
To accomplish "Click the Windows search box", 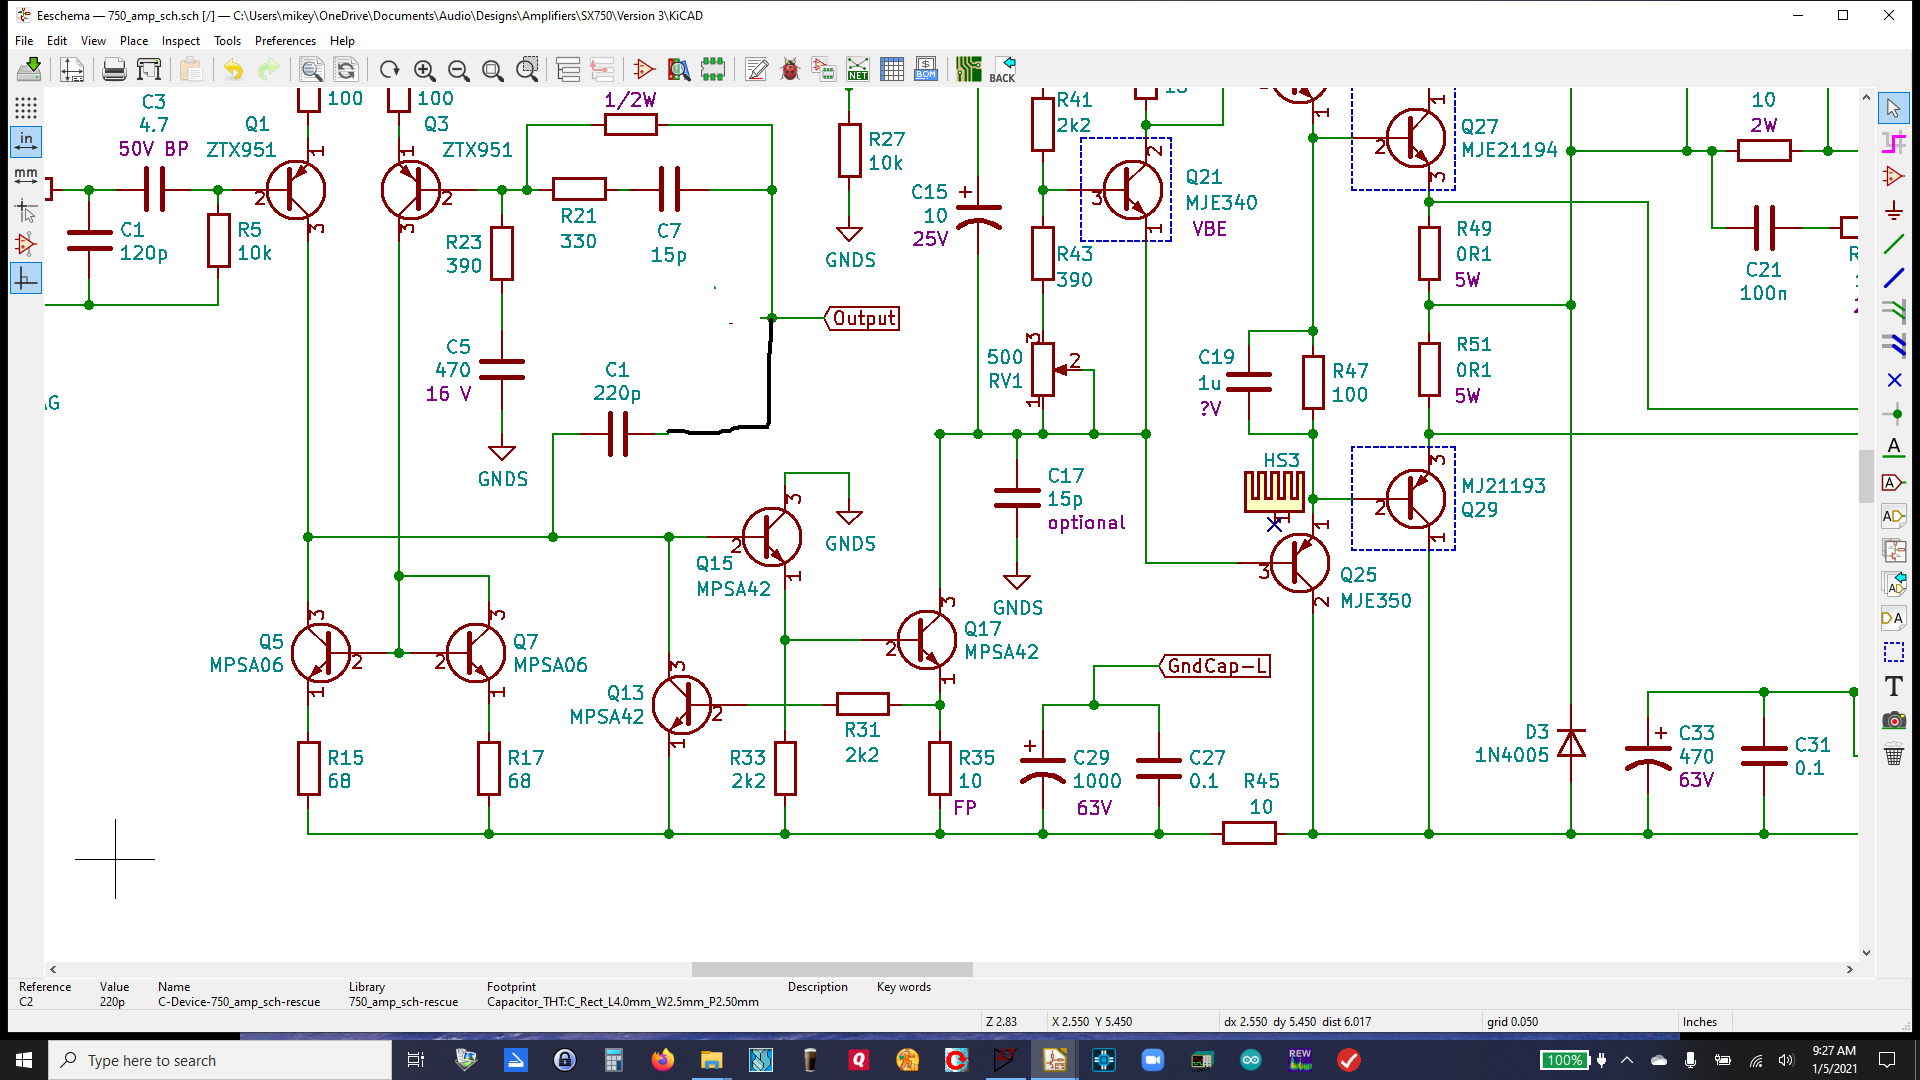I will click(220, 1060).
